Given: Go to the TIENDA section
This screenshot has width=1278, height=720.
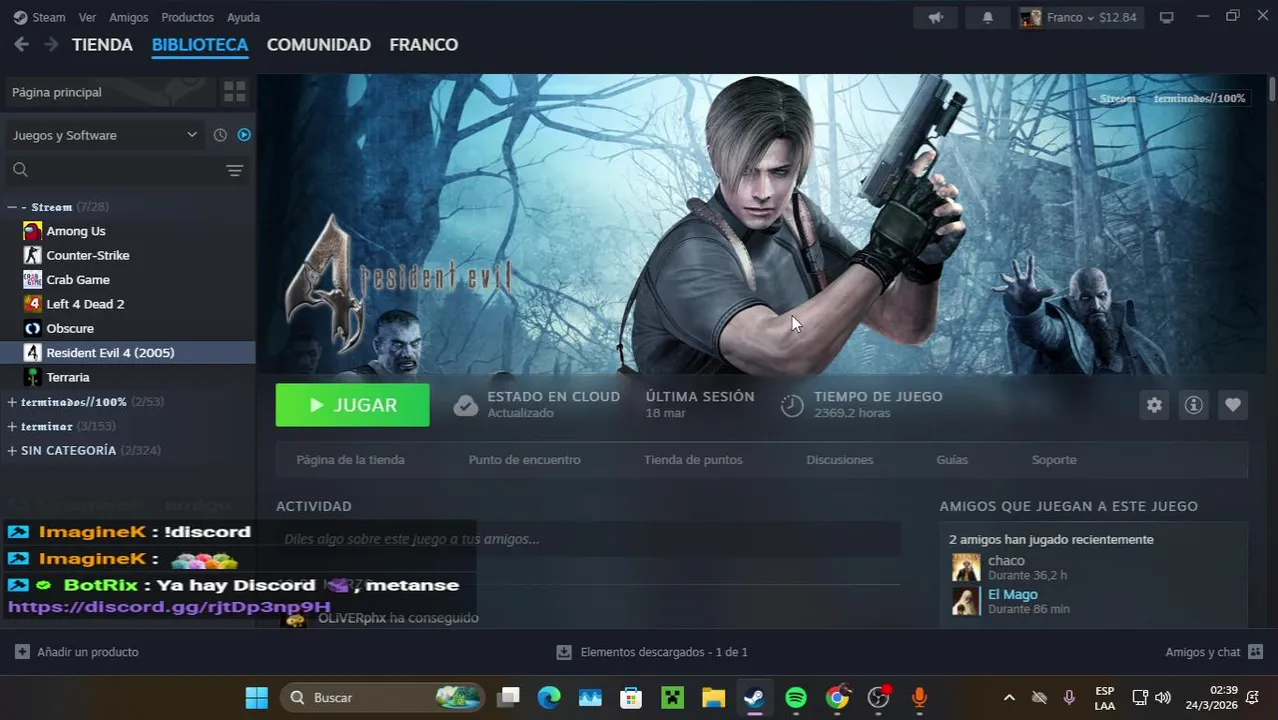Looking at the screenshot, I should (x=102, y=45).
